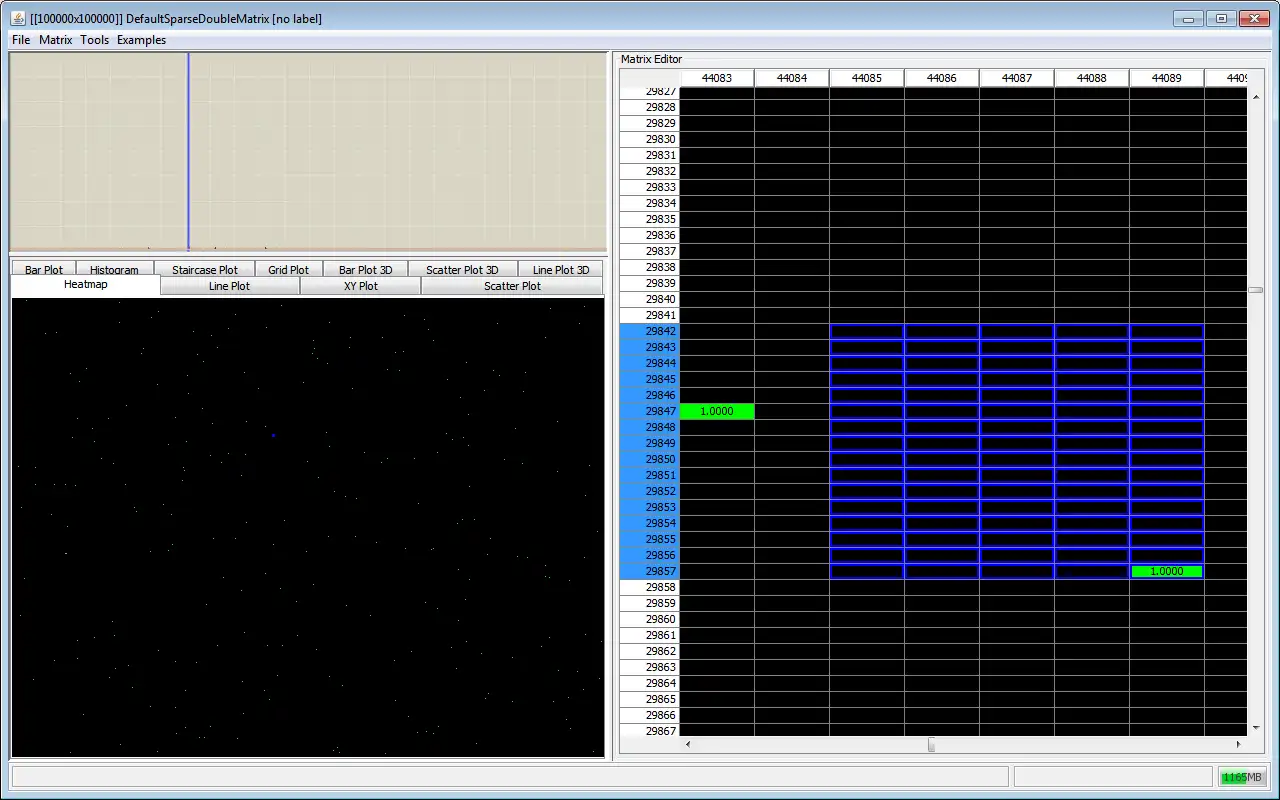Click the Java icon in title bar
The width and height of the screenshot is (1280, 800).
(18, 18)
